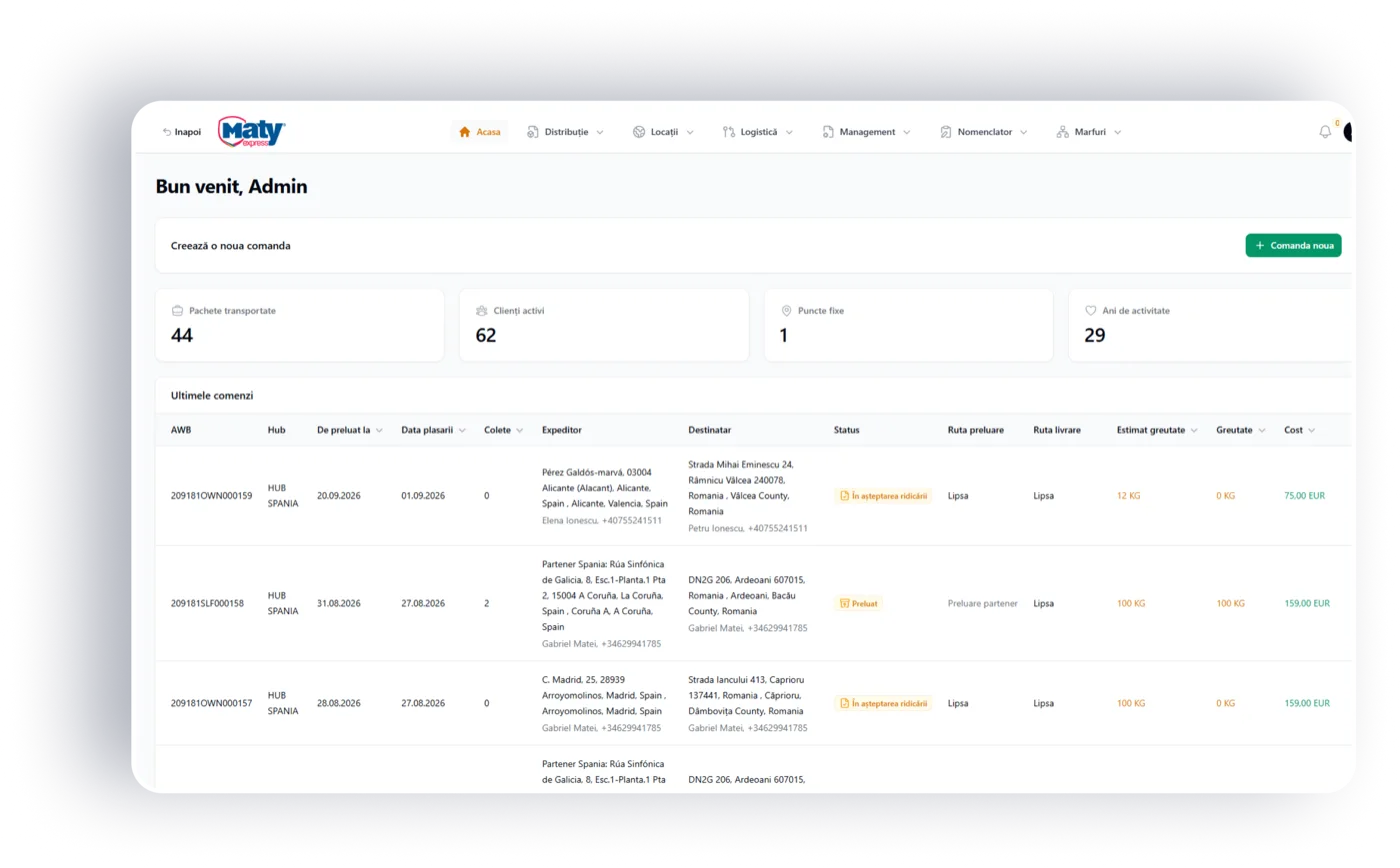This screenshot has width=1400, height=868.
Task: Click the Locații globe icon
Action: [639, 132]
